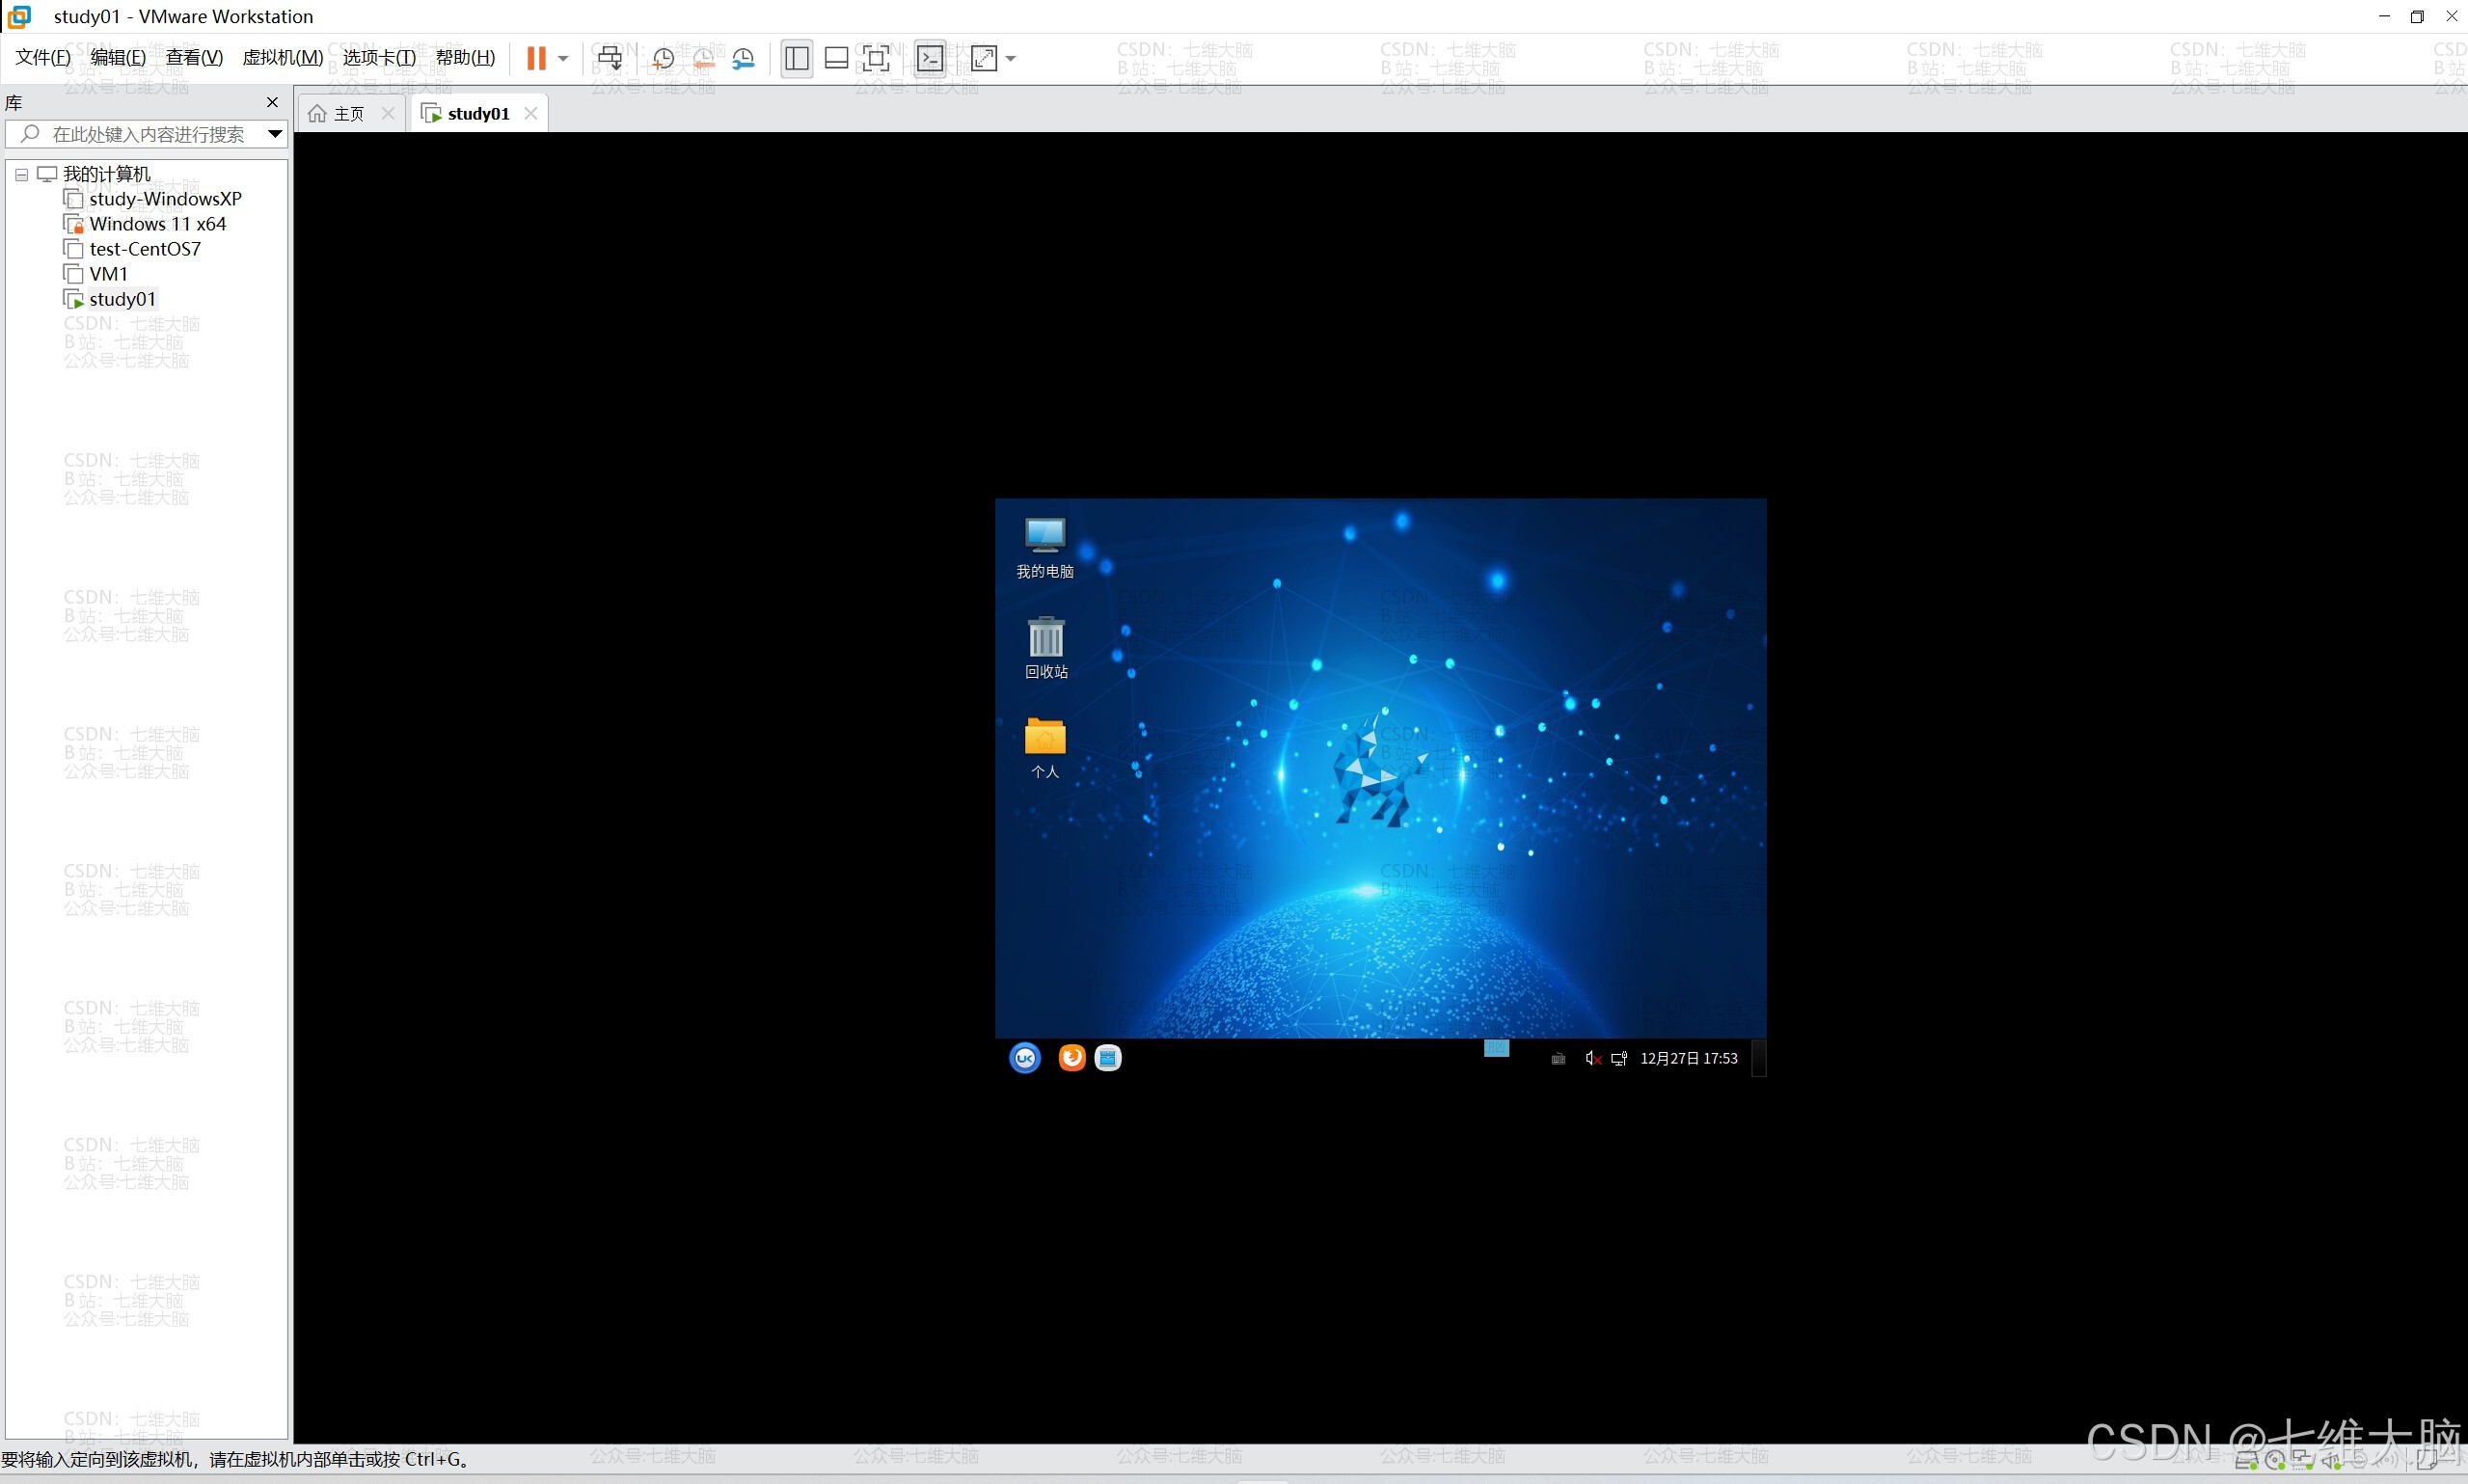Screen dimensions: 2468x1484
Task: Click the guest muted volume icon
Action: point(1592,1058)
